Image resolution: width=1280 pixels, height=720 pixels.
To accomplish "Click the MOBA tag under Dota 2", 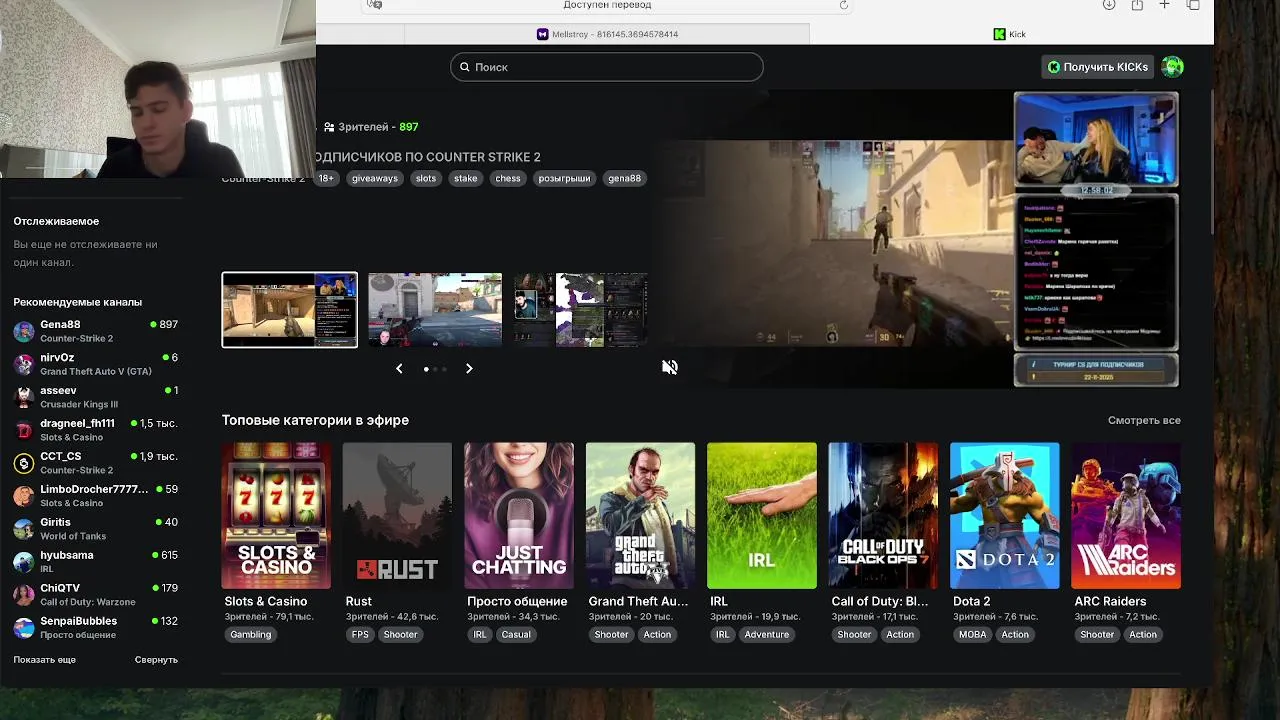I will pyautogui.click(x=972, y=634).
